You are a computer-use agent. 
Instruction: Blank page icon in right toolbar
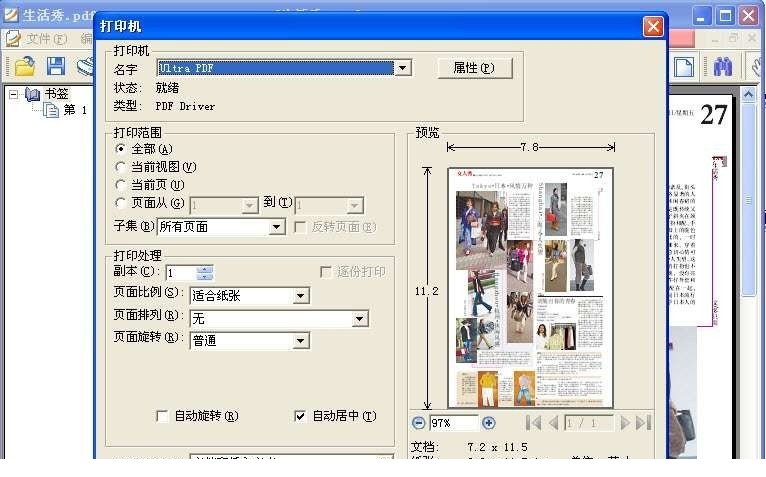683,67
